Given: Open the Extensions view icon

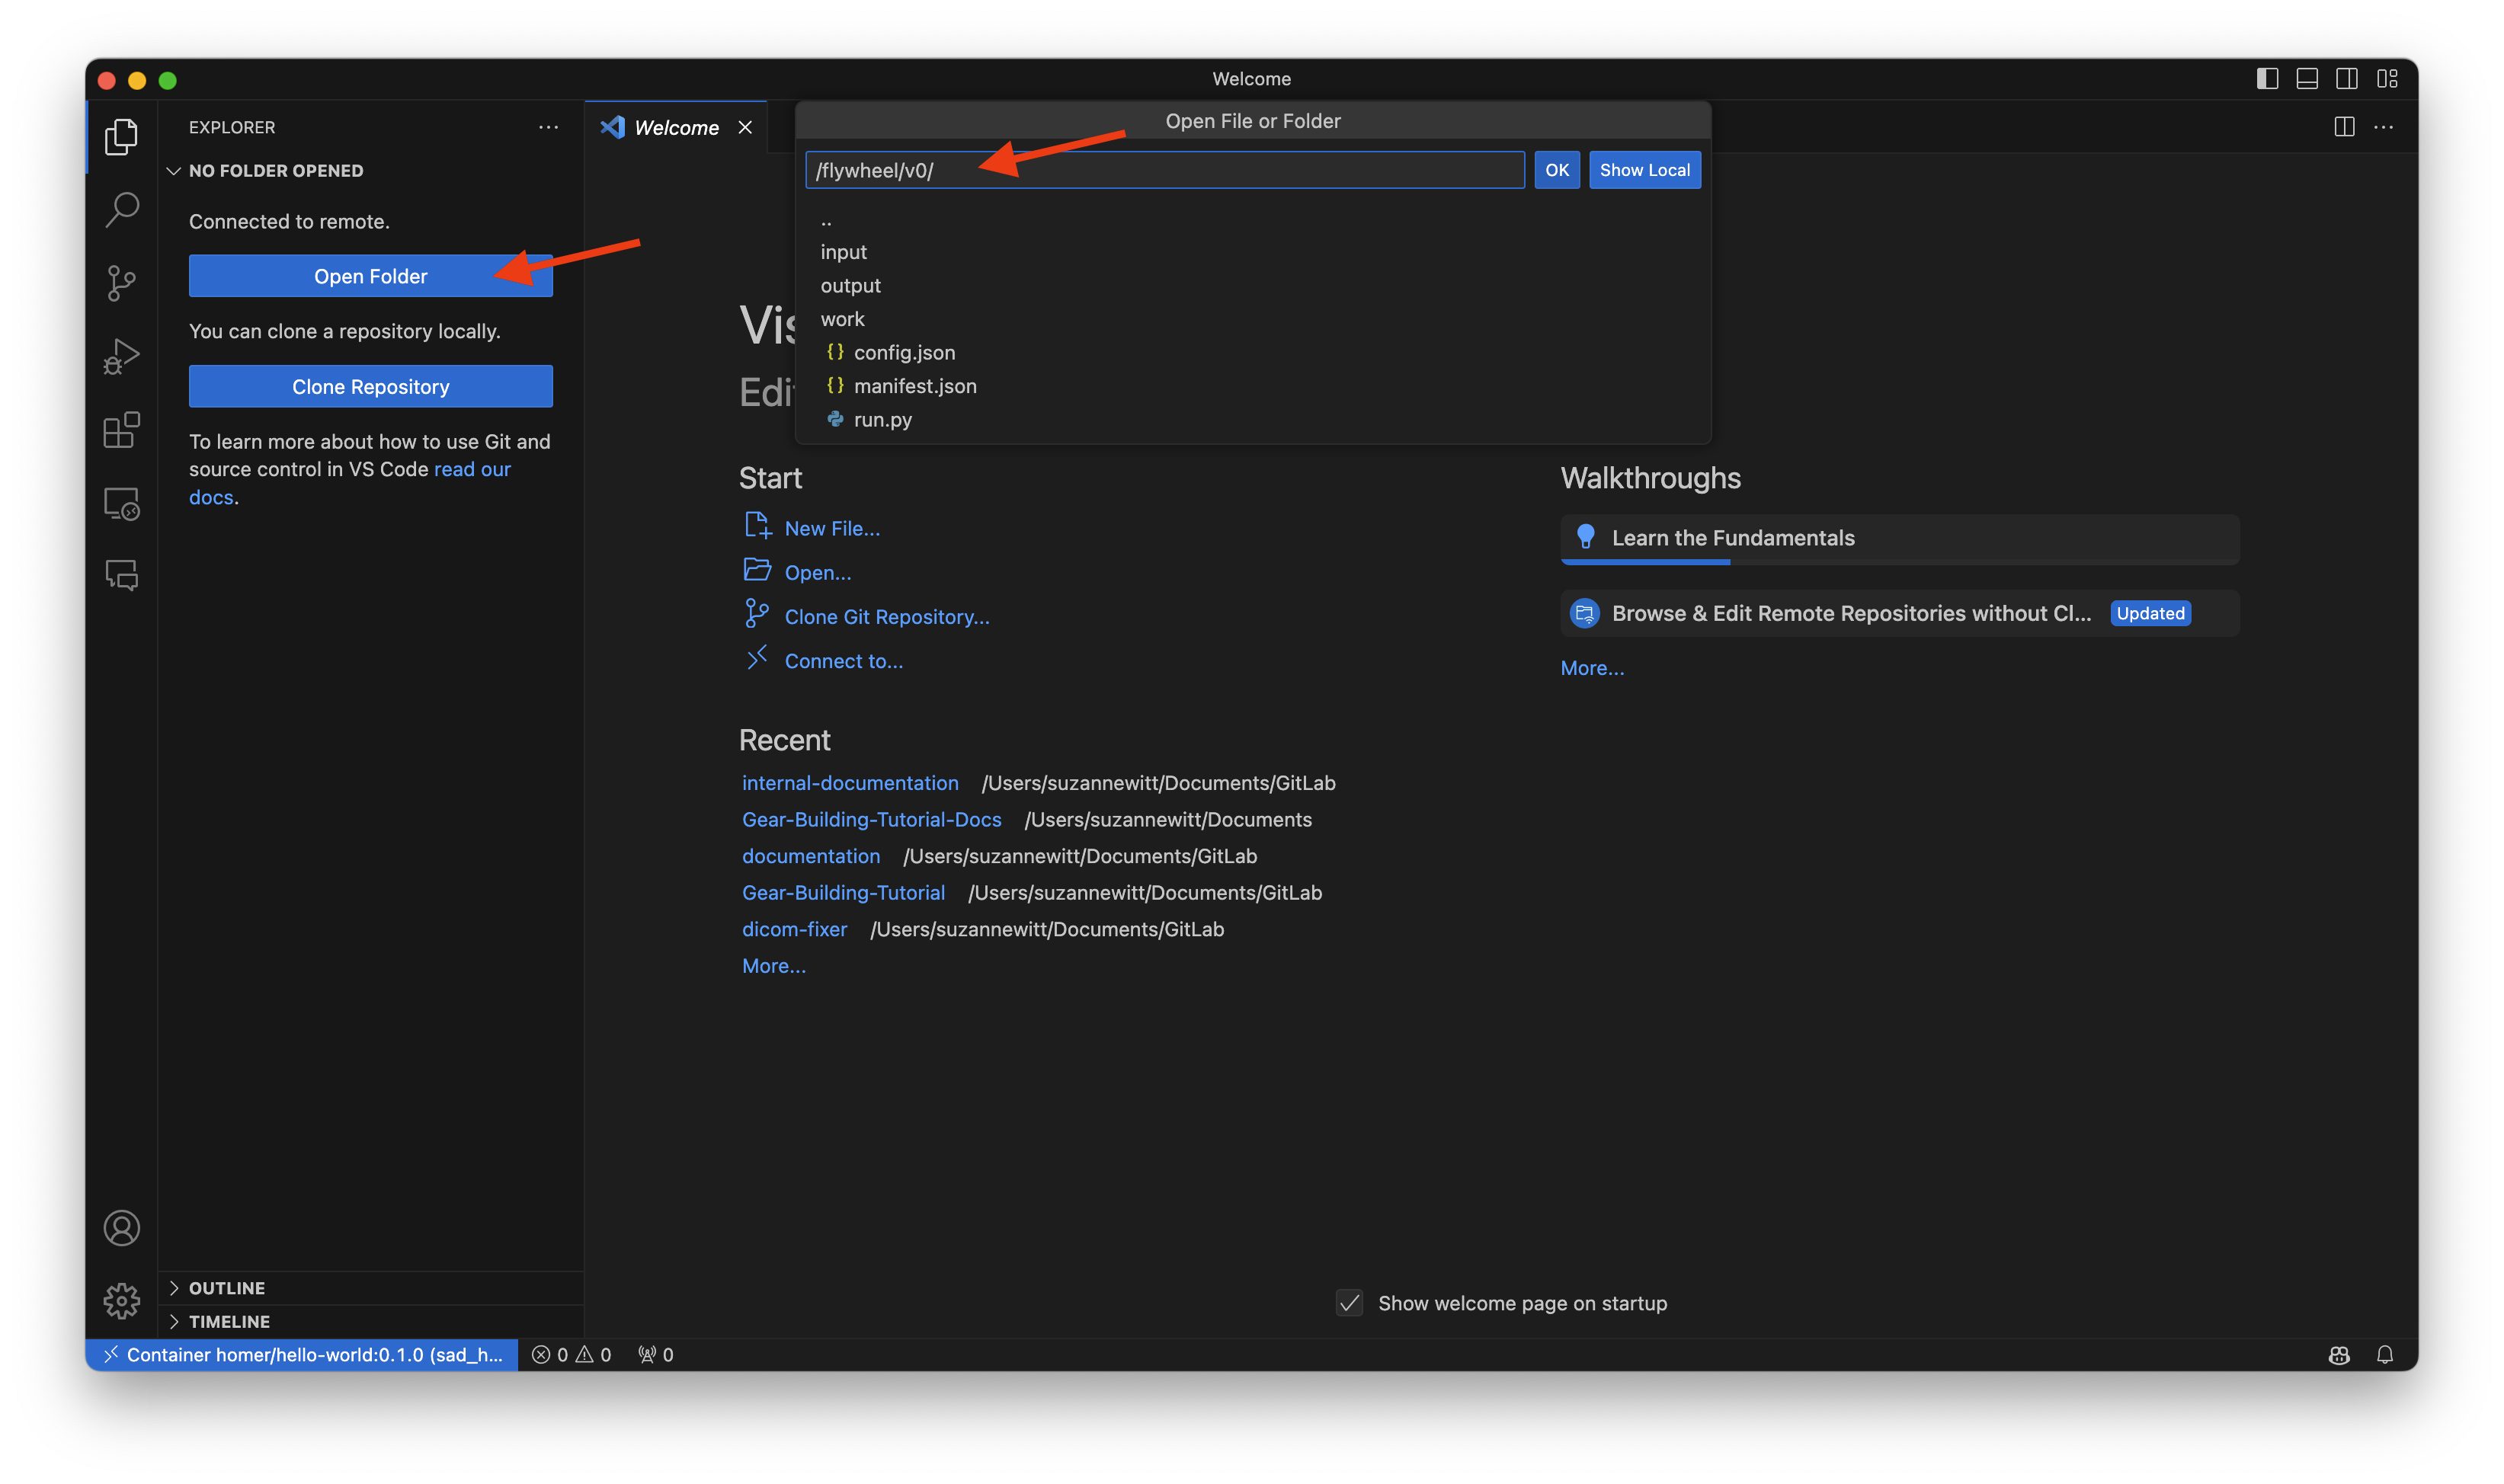Looking at the screenshot, I should pyautogui.click(x=121, y=430).
